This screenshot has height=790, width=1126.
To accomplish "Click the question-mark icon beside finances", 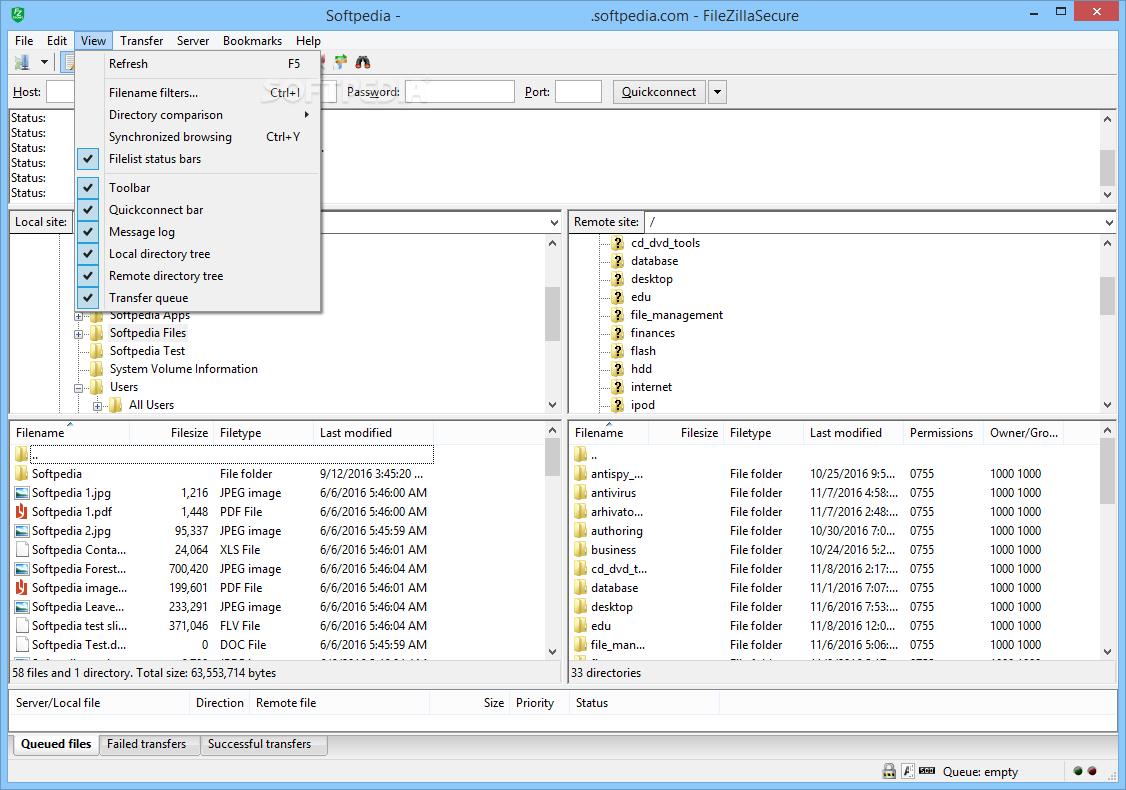I will 618,333.
